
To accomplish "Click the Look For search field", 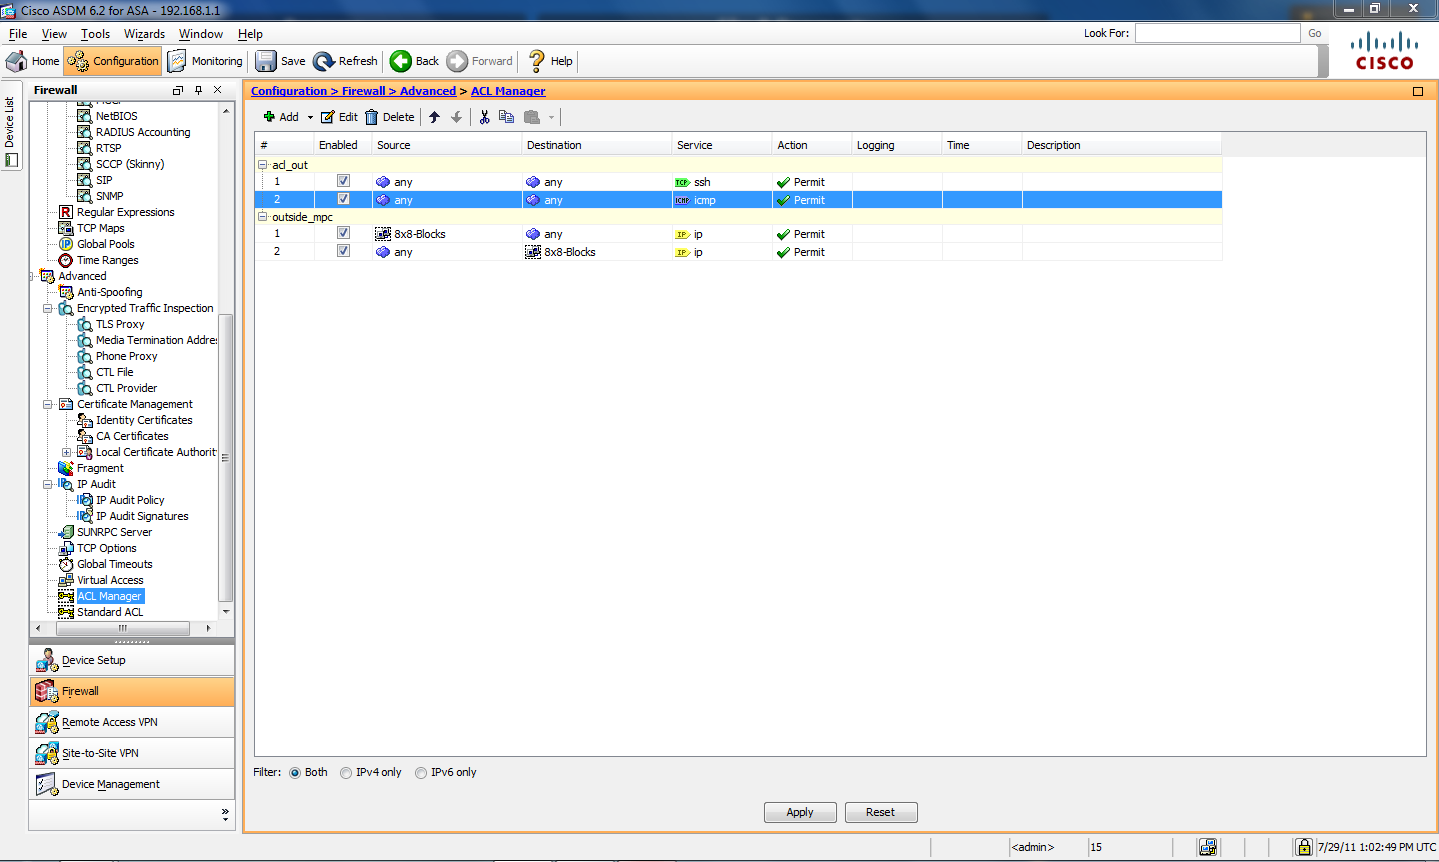I will click(x=1217, y=33).
